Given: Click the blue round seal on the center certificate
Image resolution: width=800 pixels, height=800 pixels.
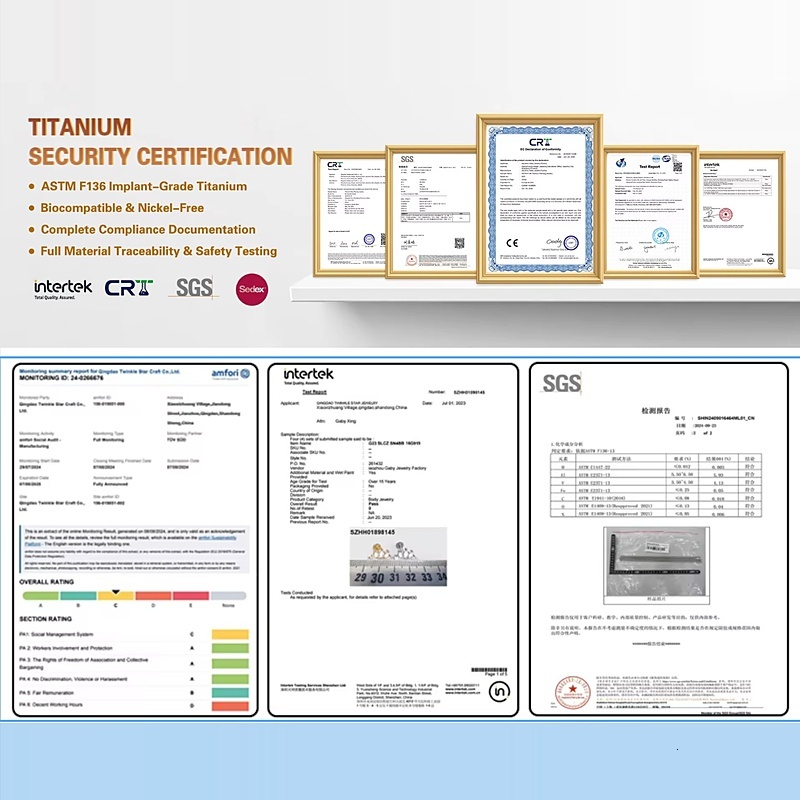Looking at the screenshot, I should [571, 242].
